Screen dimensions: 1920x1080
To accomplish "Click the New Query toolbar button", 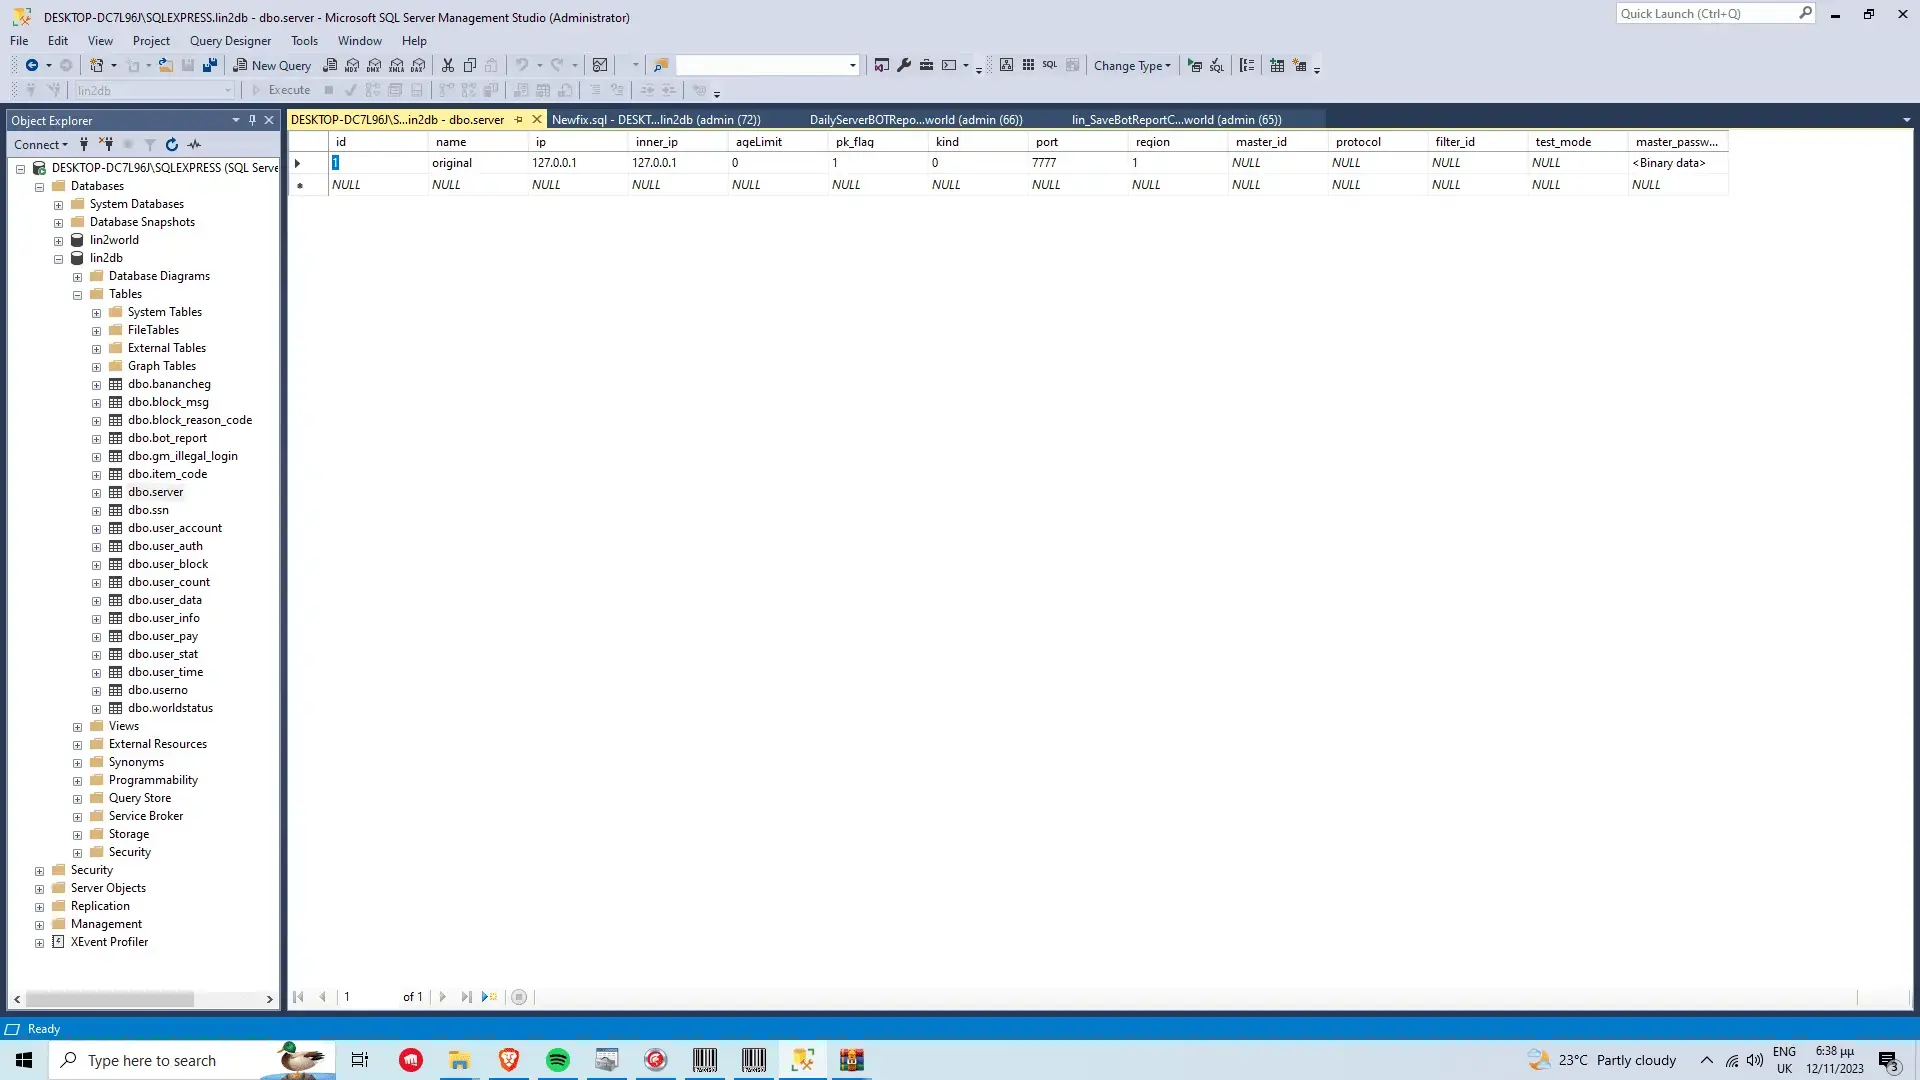I will 272,65.
